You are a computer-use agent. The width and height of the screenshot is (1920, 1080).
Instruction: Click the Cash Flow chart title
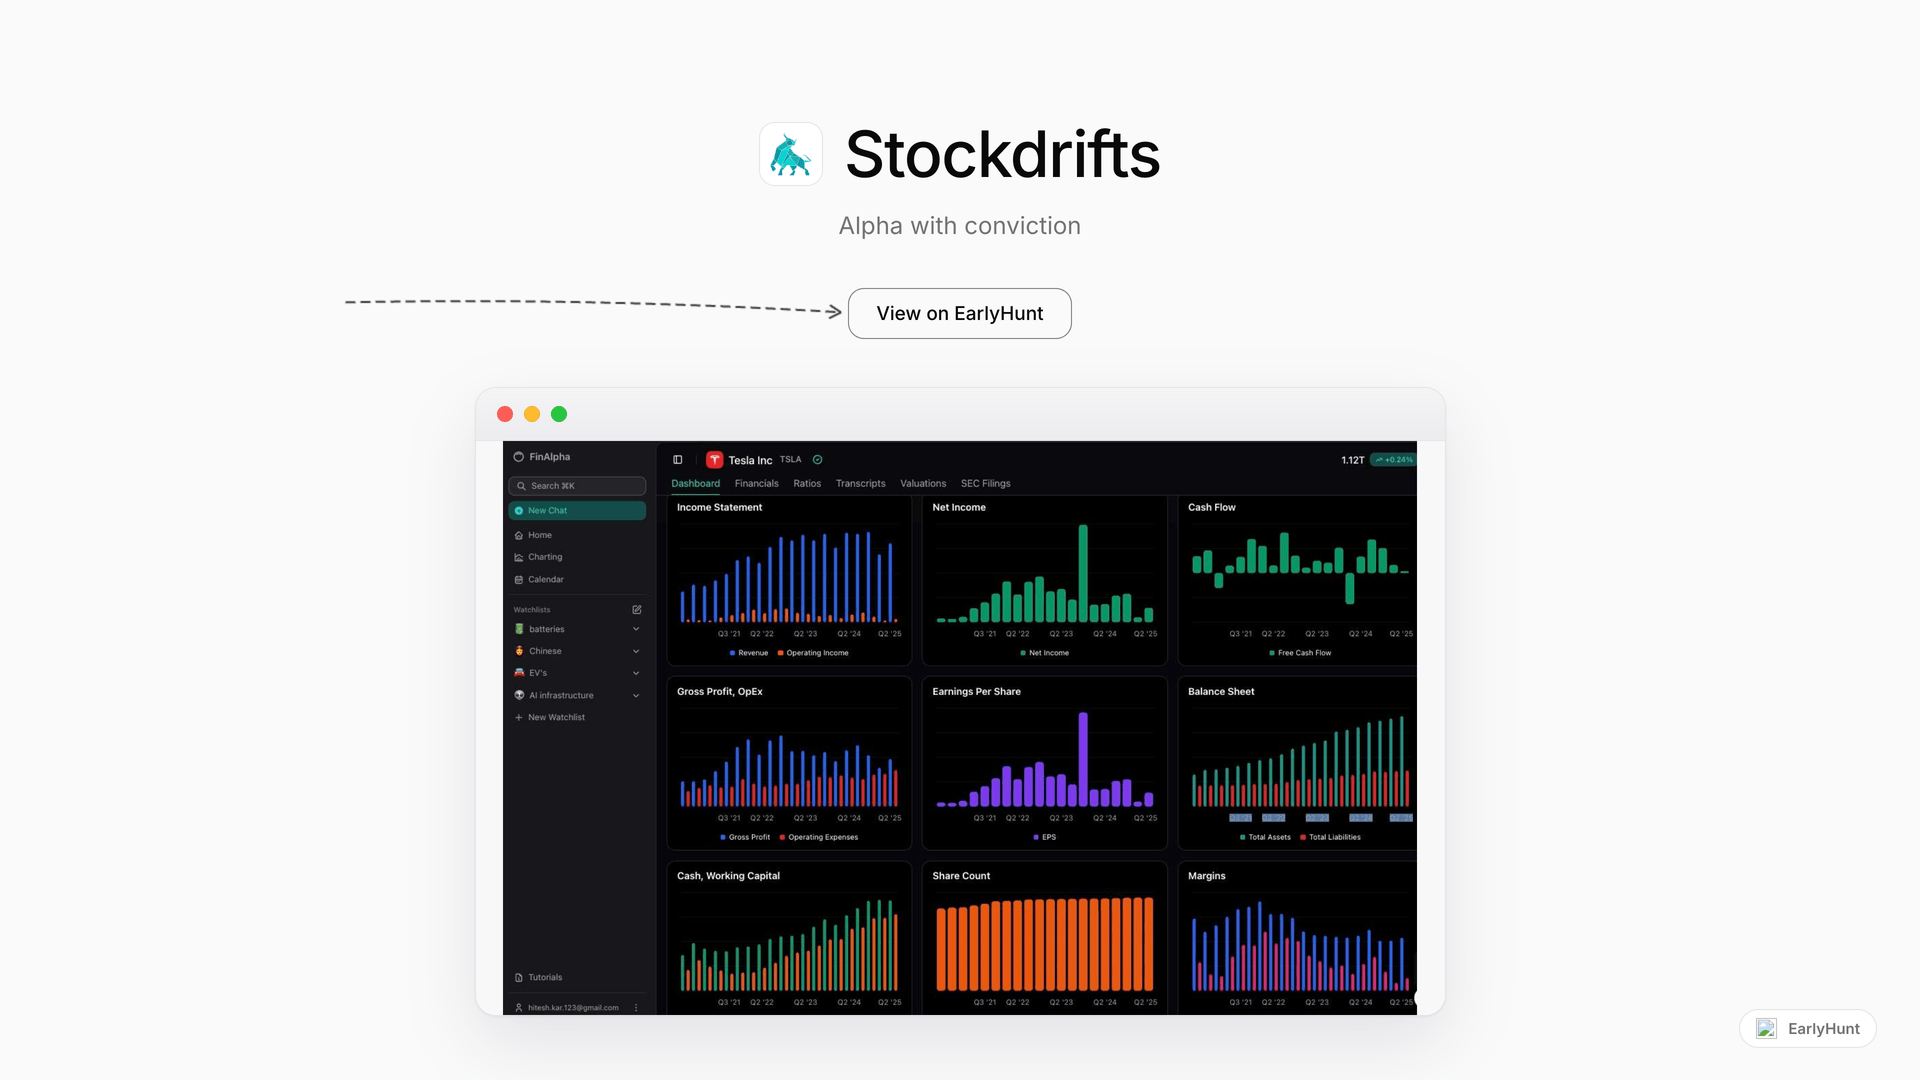pyautogui.click(x=1212, y=508)
